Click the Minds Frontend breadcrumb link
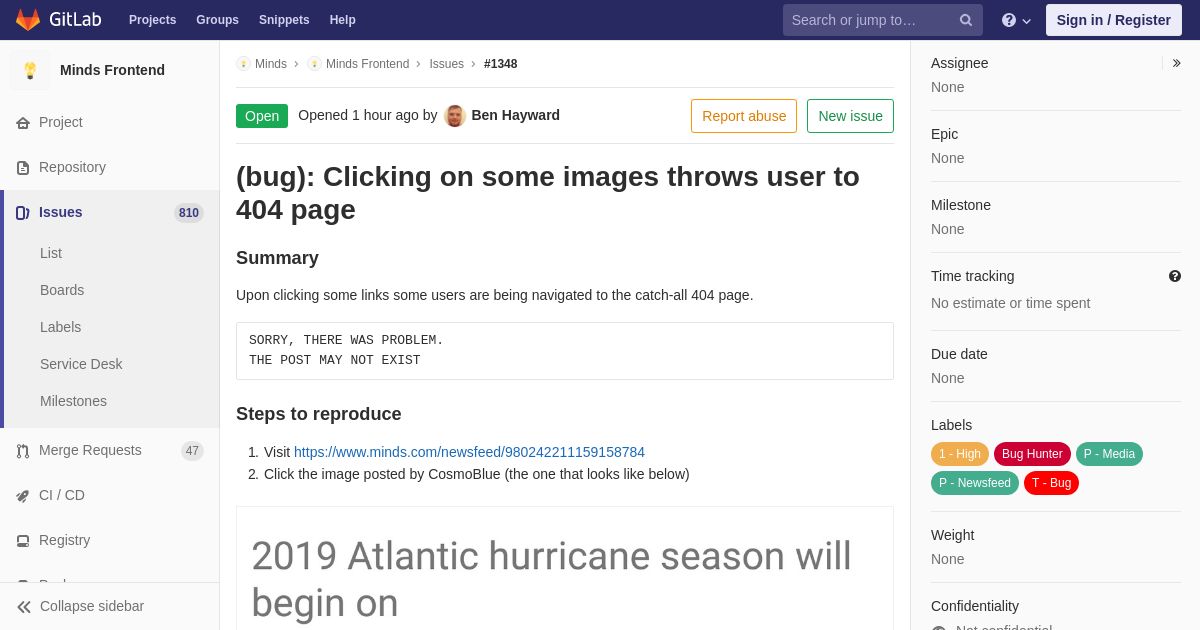 pyautogui.click(x=367, y=64)
